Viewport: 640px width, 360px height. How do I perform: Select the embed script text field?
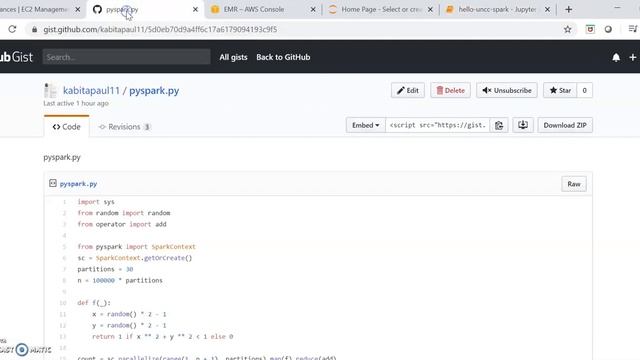click(438, 125)
